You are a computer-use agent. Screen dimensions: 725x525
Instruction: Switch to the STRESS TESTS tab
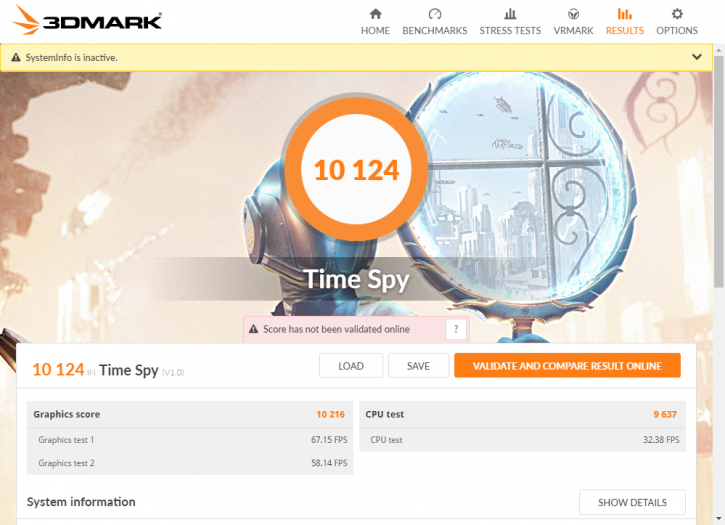tap(510, 31)
